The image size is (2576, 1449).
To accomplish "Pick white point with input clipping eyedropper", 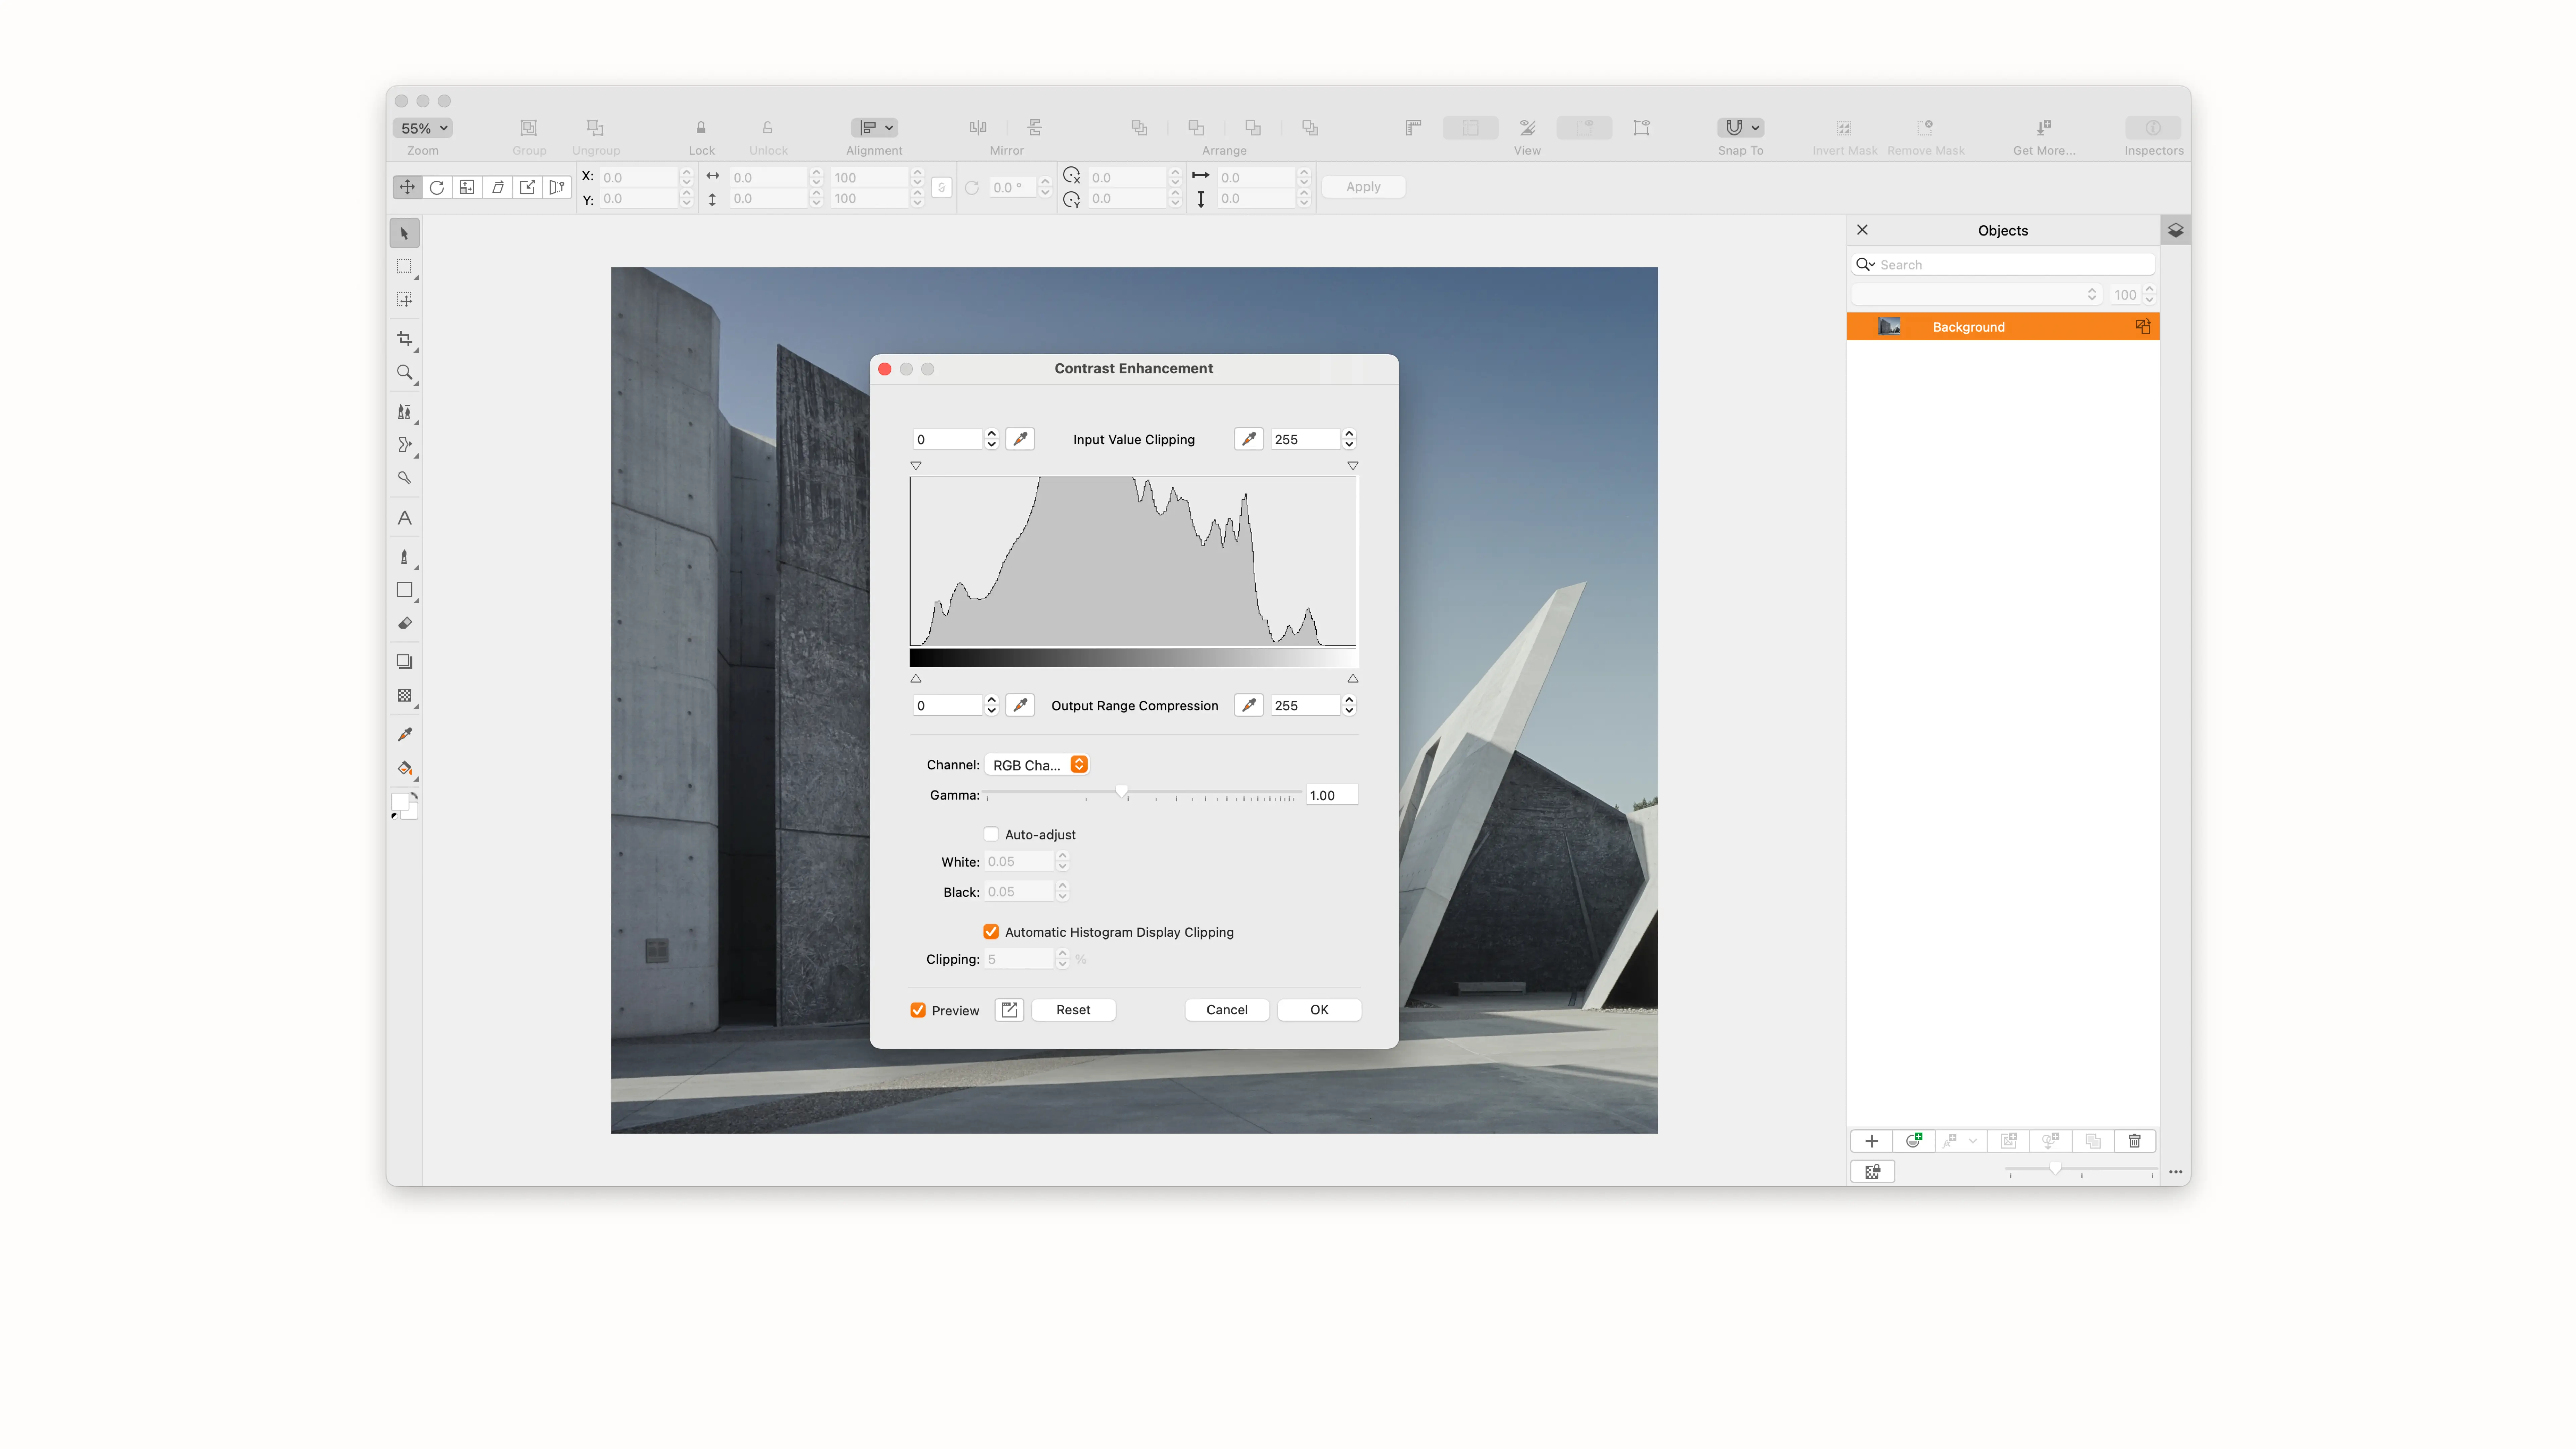I will coord(1248,439).
